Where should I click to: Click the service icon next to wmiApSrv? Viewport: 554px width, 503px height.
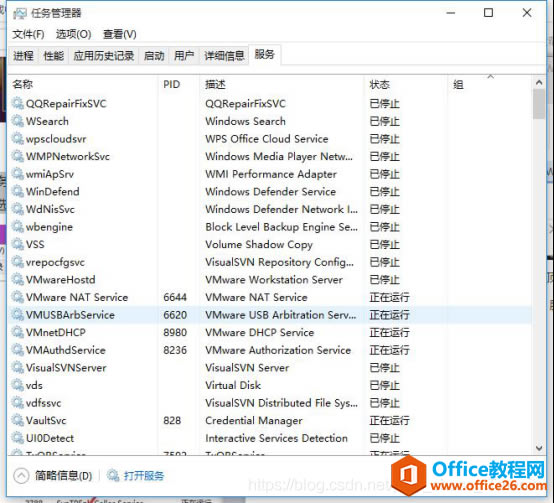click(x=17, y=174)
